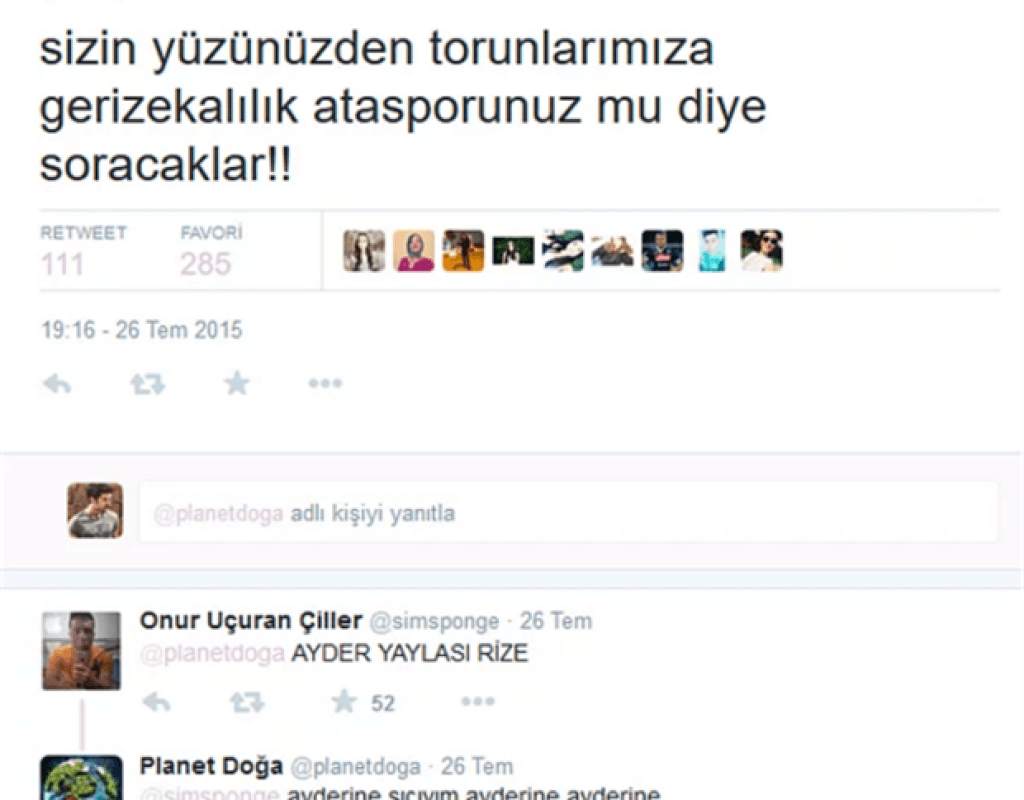Favorite the main tweet with the star icon
This screenshot has width=1024, height=800.
click(x=236, y=383)
